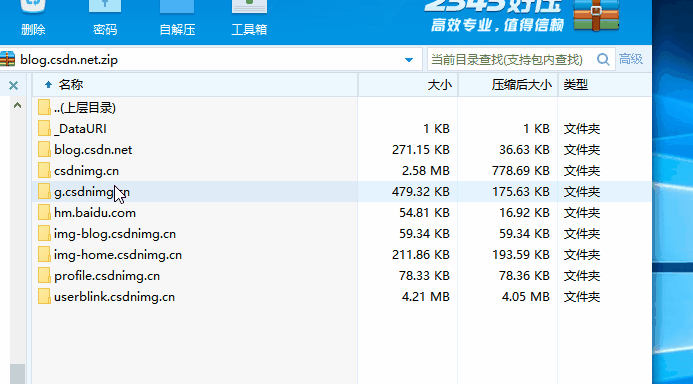Click the 778.69 KB compressed size
Screen dimensions: 693x384
coord(521,171)
